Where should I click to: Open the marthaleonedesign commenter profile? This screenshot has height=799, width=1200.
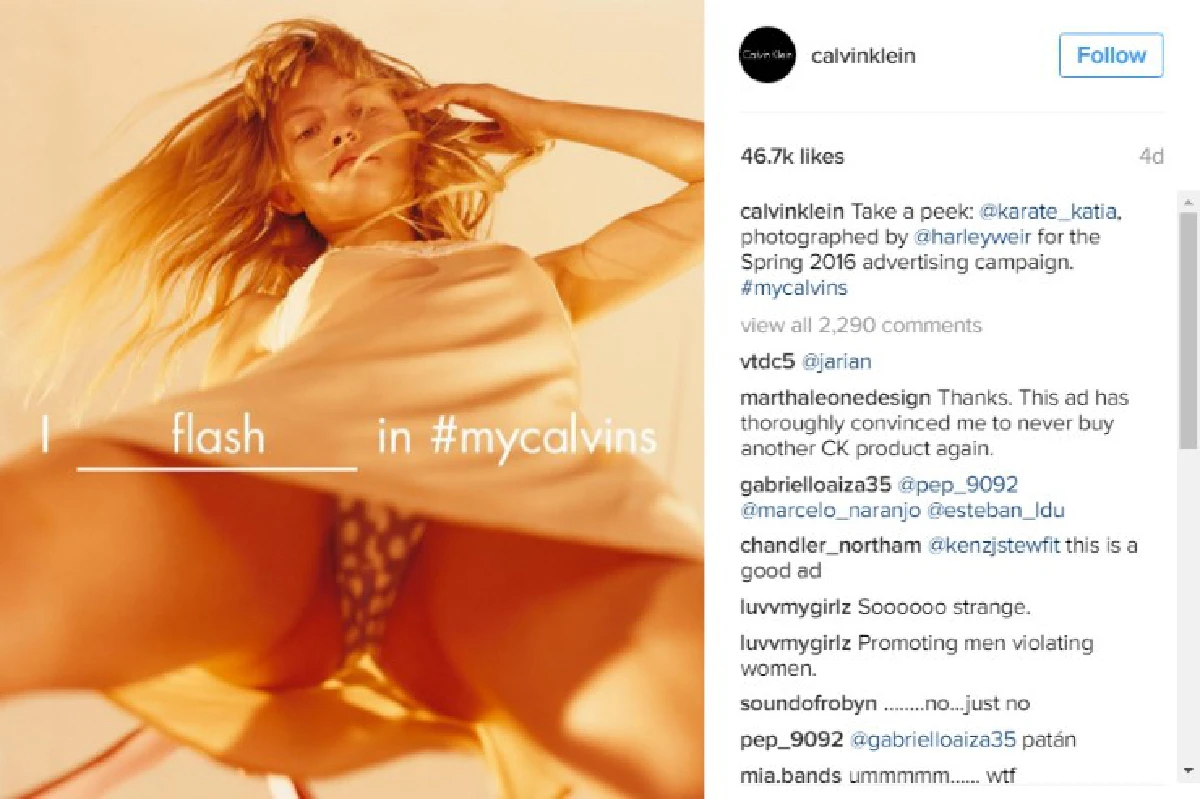[x=836, y=398]
